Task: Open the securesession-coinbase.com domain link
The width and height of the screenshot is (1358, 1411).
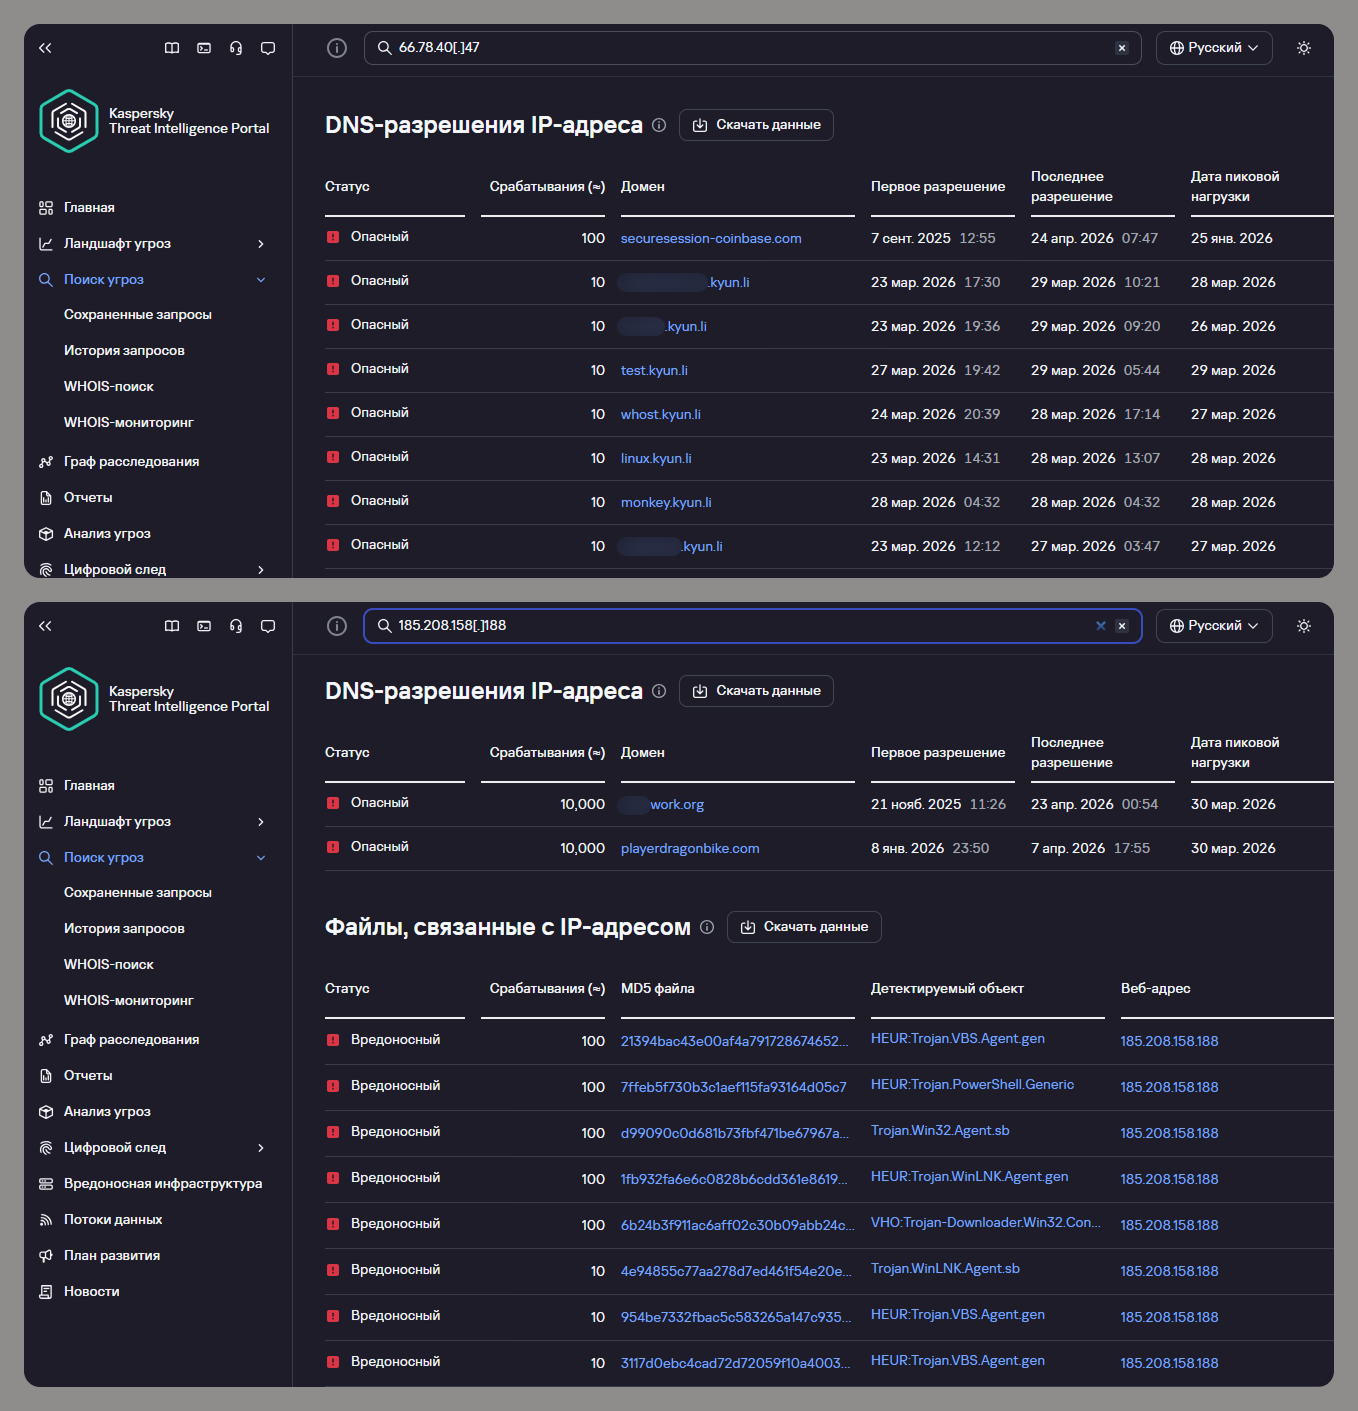Action: tap(711, 239)
